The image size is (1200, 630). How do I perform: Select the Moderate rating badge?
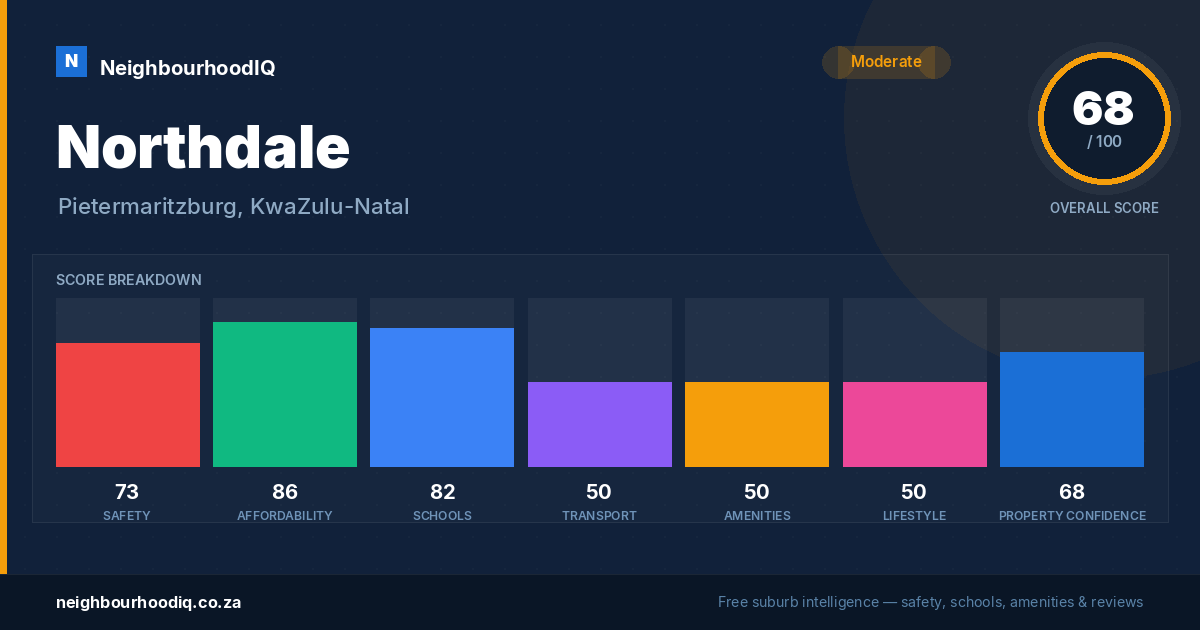(x=886, y=62)
